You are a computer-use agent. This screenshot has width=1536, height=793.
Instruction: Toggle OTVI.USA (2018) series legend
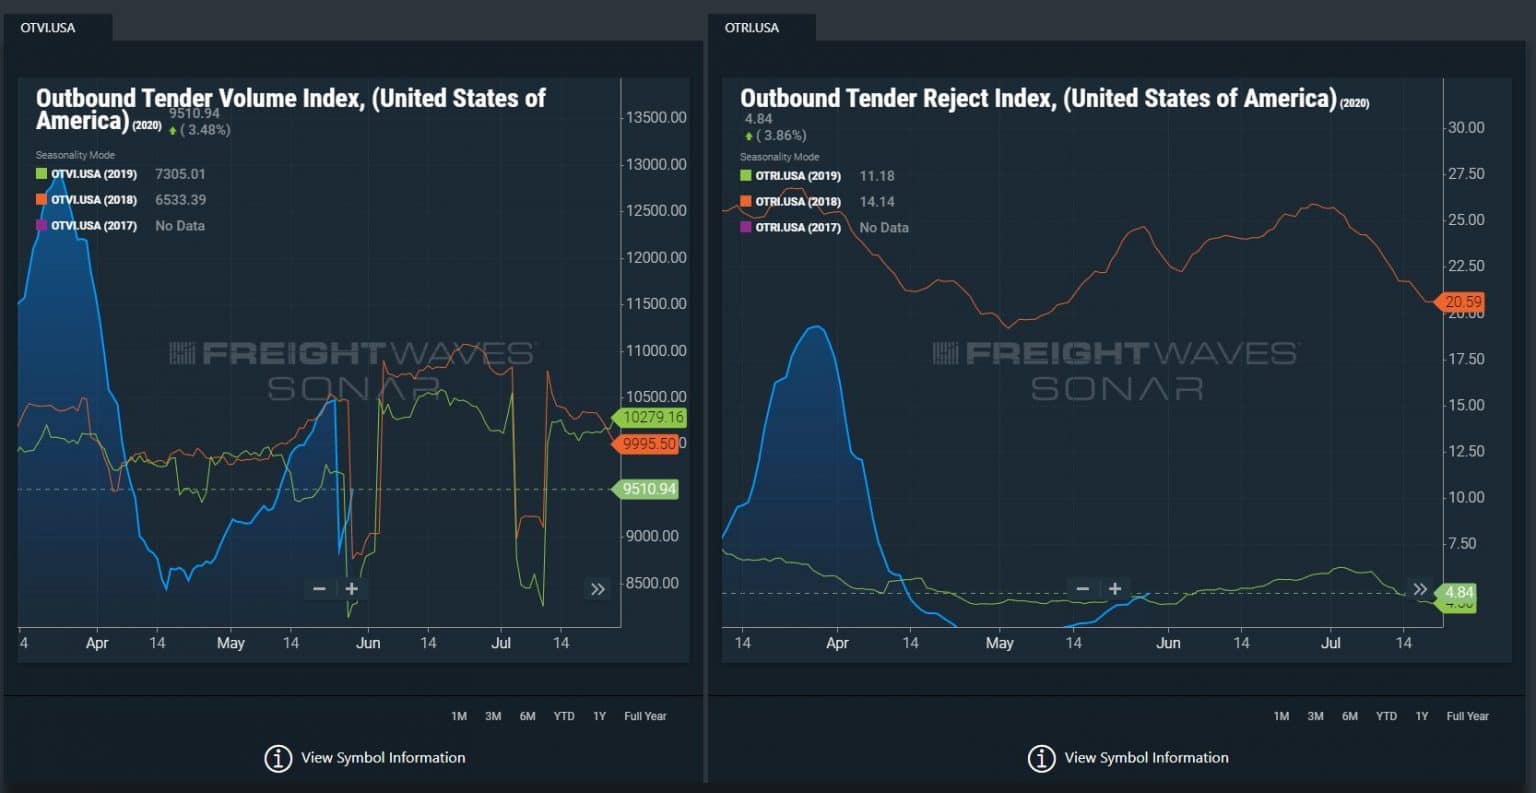[x=93, y=200]
